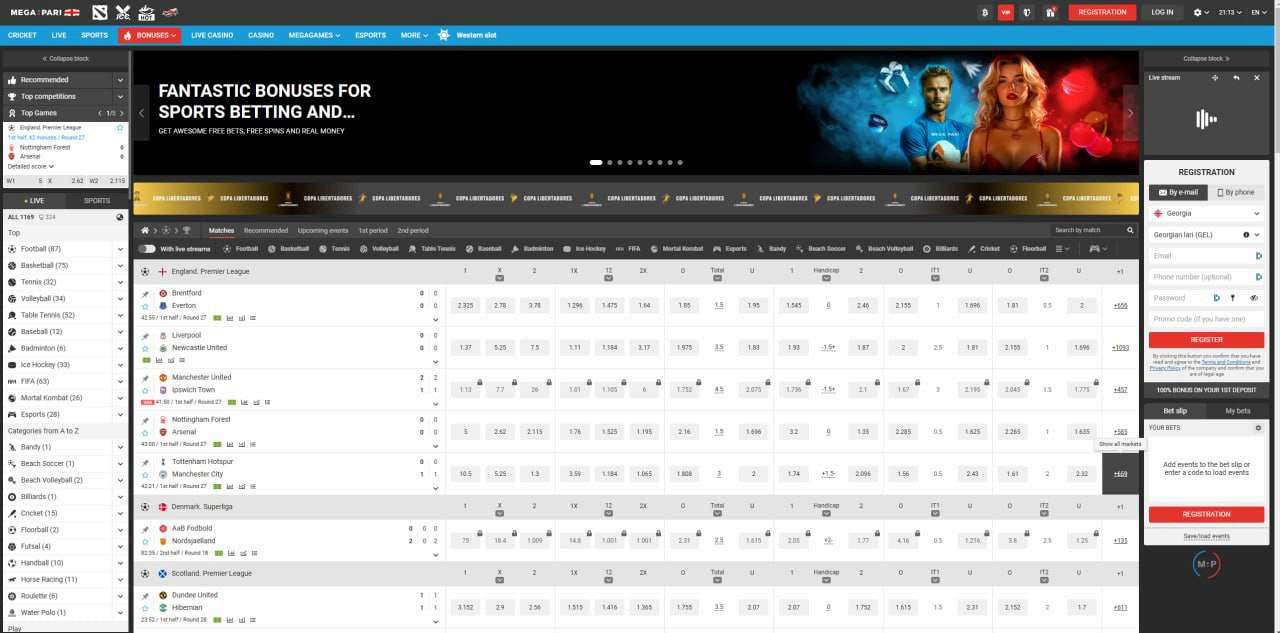
Task: Collapse the left sidebar block
Action: pyautogui.click(x=65, y=58)
